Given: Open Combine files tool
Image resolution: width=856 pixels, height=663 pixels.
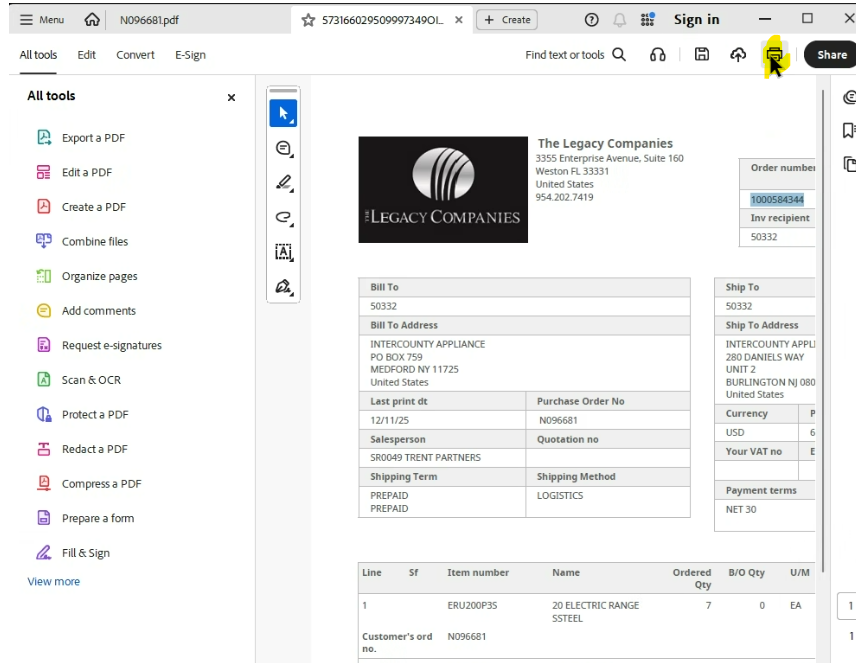Looking at the screenshot, I should [82, 241].
